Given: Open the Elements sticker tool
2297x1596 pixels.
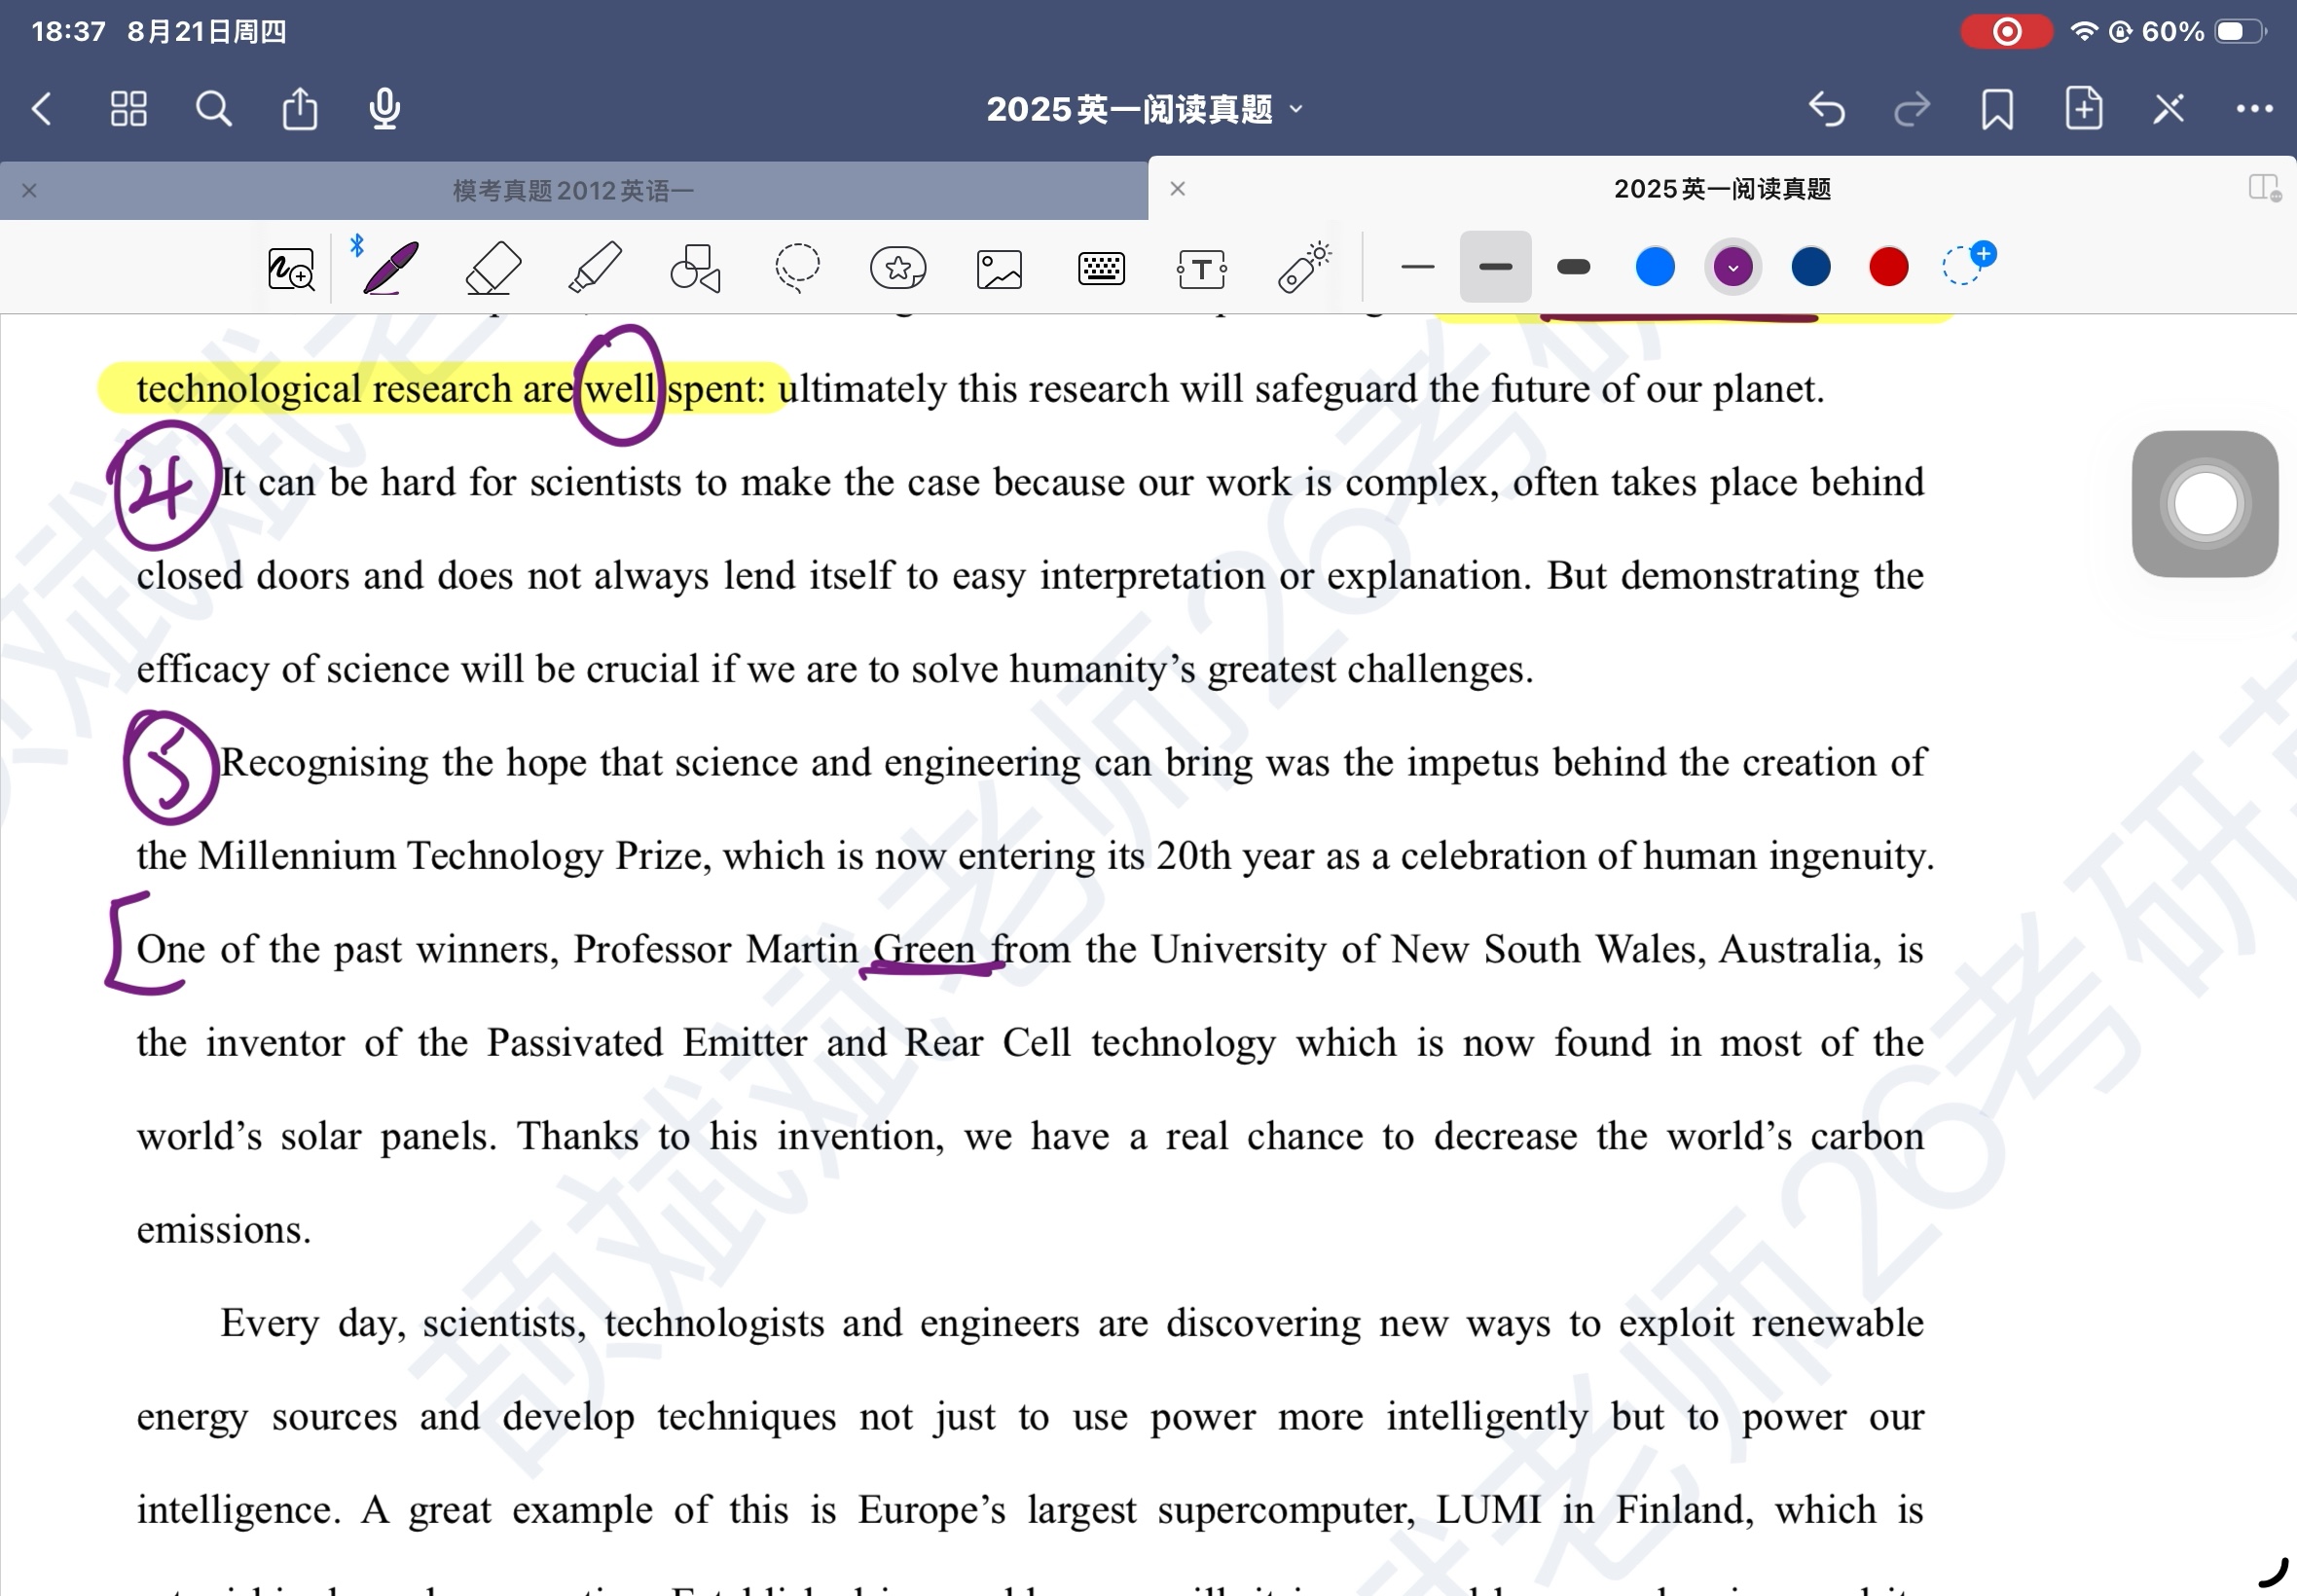Looking at the screenshot, I should 898,268.
